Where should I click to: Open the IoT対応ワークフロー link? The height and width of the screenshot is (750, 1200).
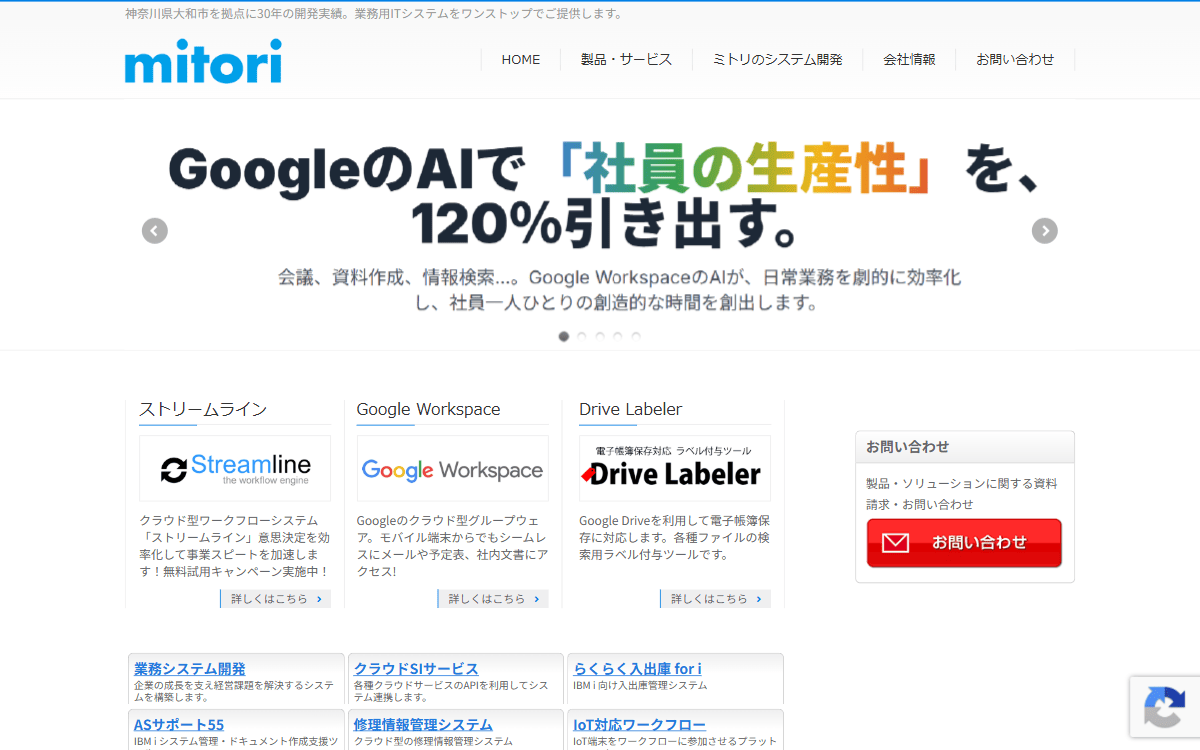(x=640, y=725)
